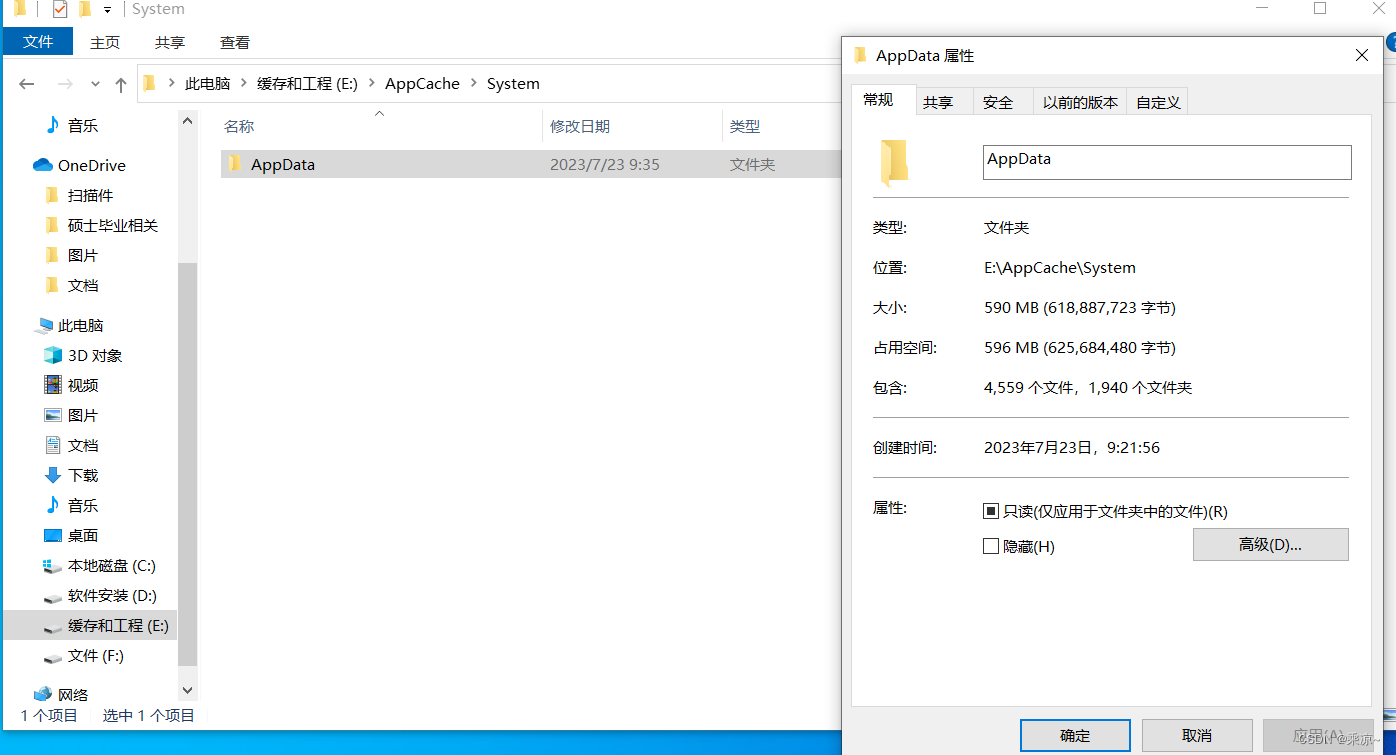
Task: Click AppCache in the address breadcrumb
Action: coord(422,84)
